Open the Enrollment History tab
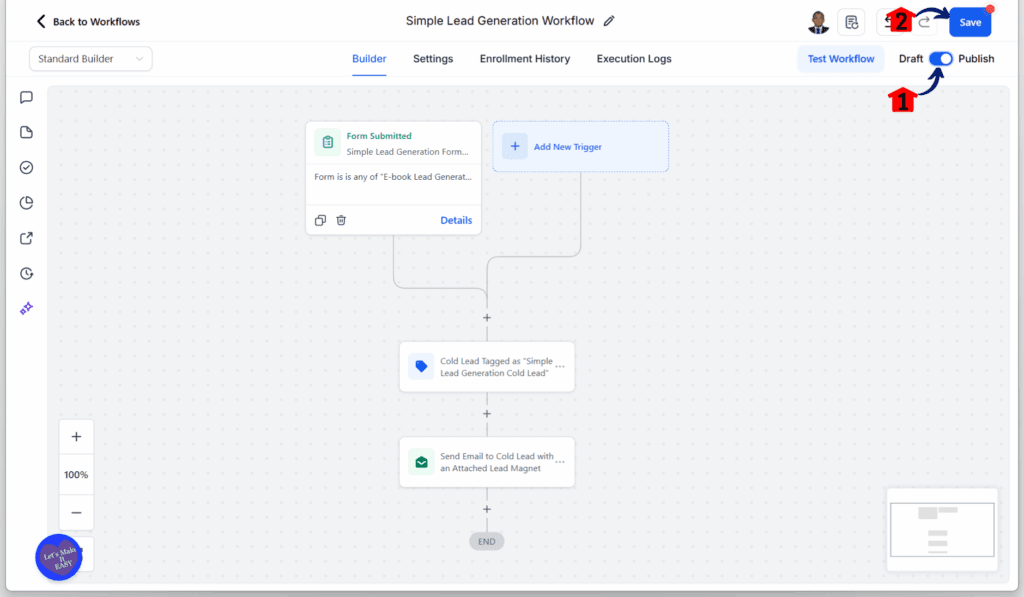The width and height of the screenshot is (1024, 597). coord(525,59)
